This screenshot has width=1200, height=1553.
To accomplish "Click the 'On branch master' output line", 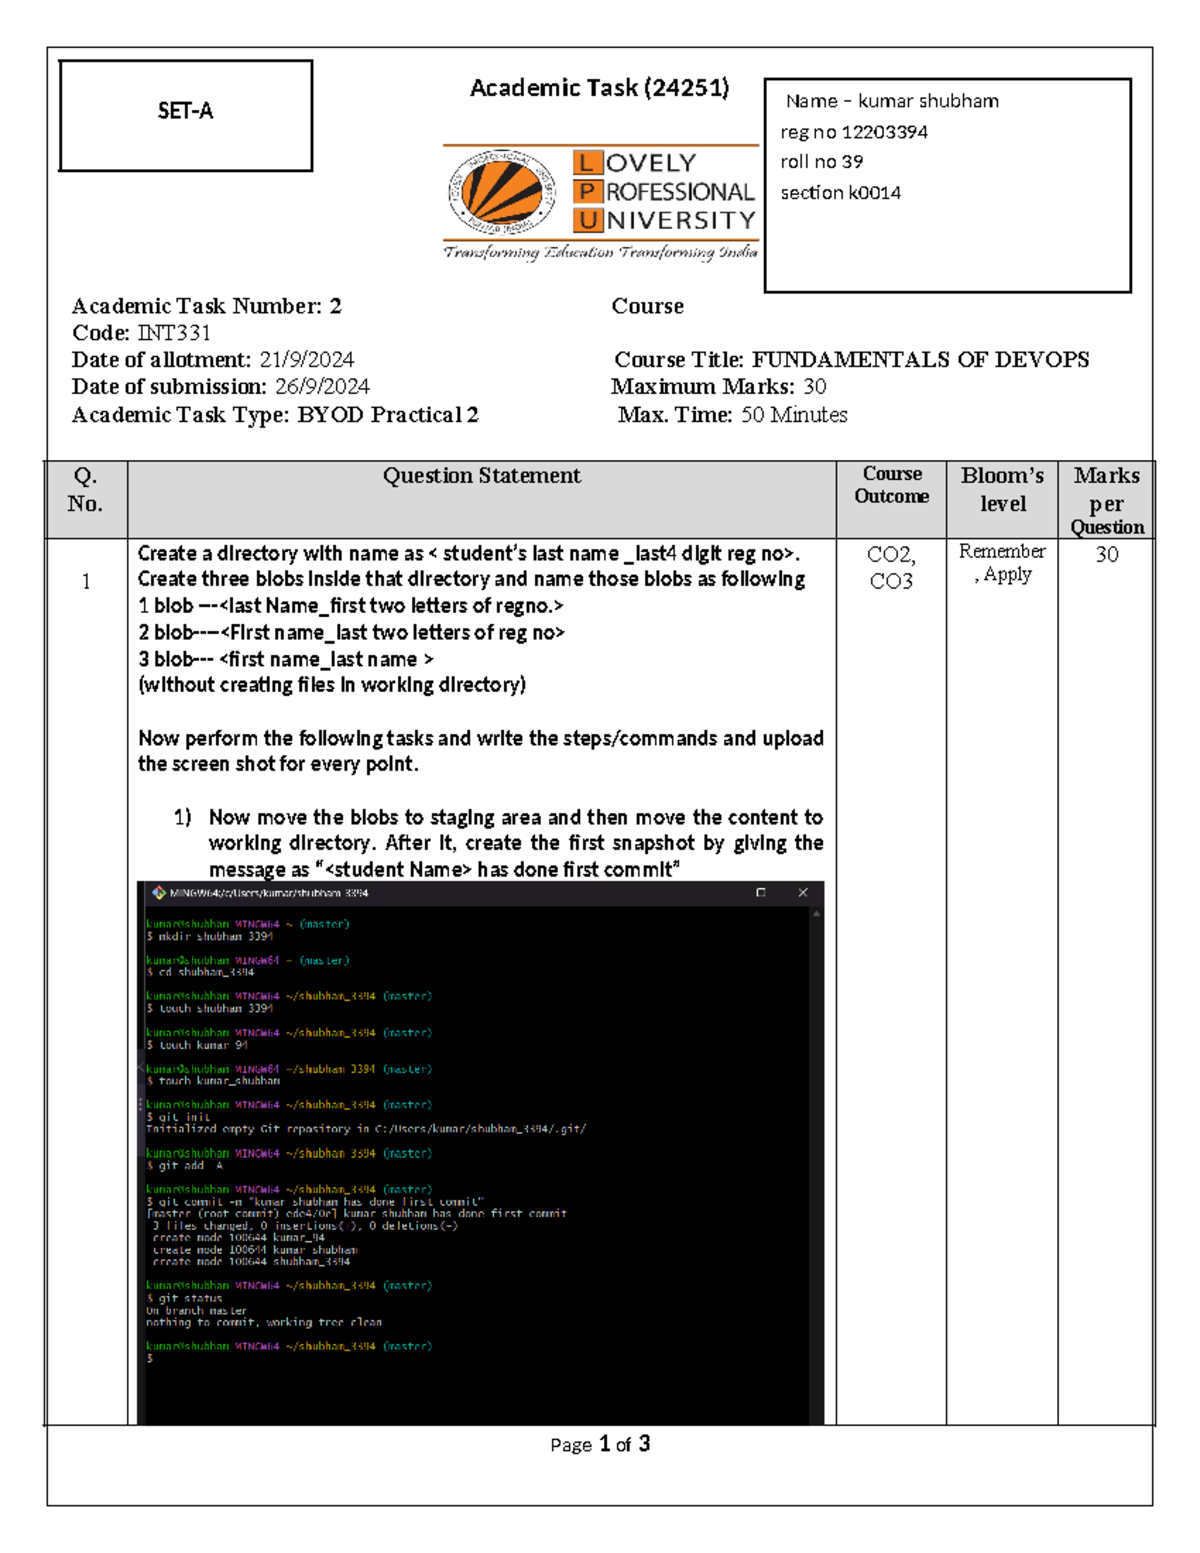I will click(x=196, y=1310).
